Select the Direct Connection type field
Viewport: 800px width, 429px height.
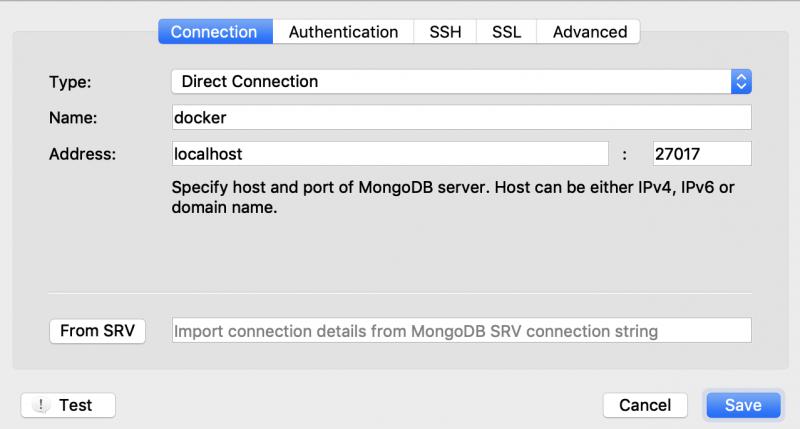click(461, 82)
